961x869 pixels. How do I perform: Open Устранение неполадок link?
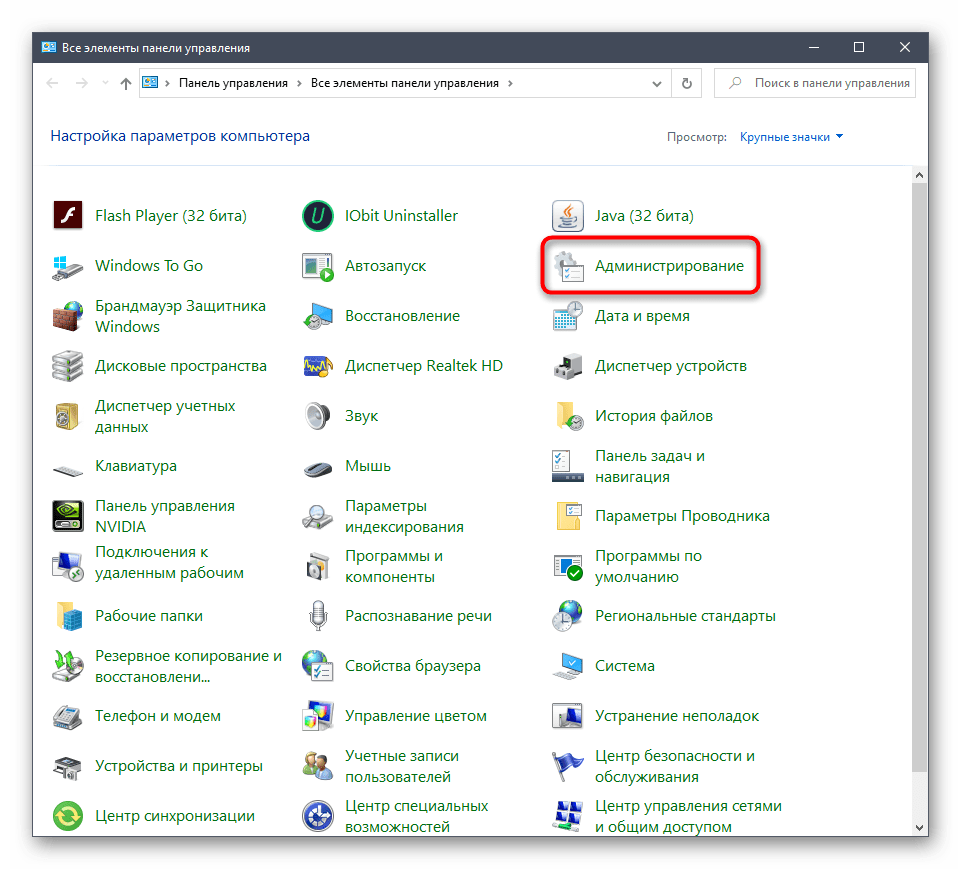click(x=676, y=716)
